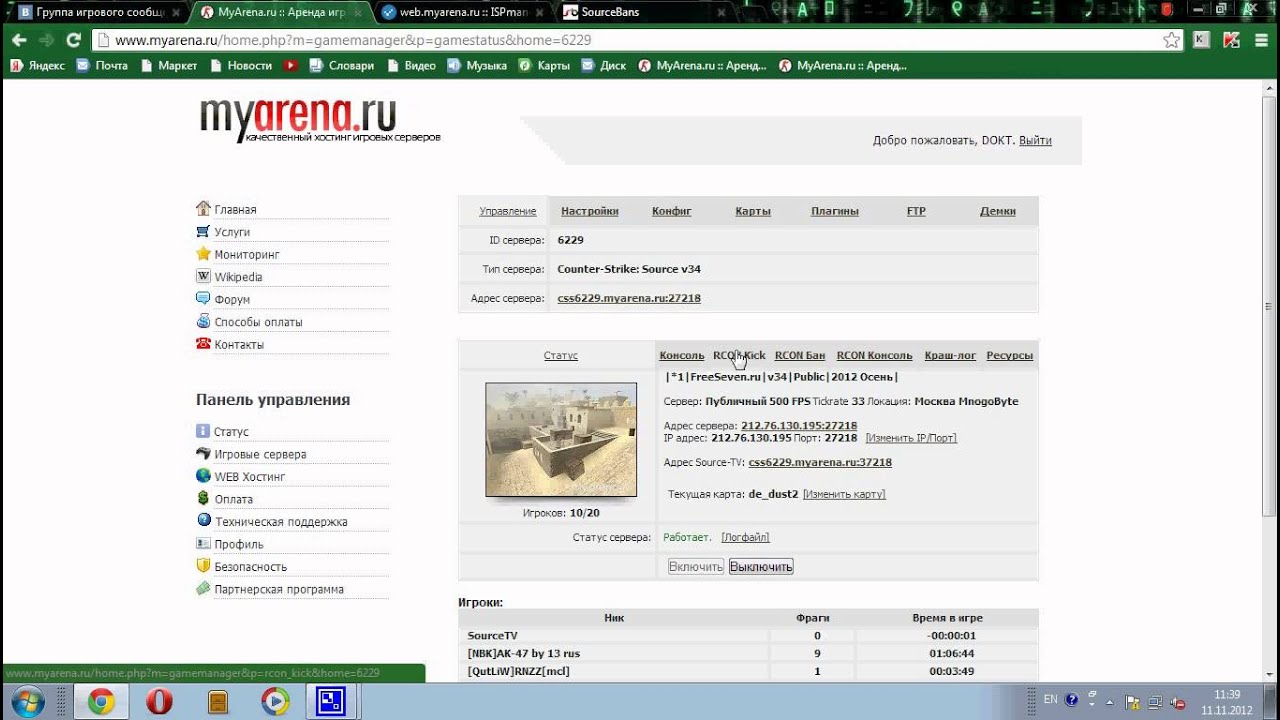Click the Профиль document icon
Viewport: 1280px width, 720px height.
click(x=204, y=543)
